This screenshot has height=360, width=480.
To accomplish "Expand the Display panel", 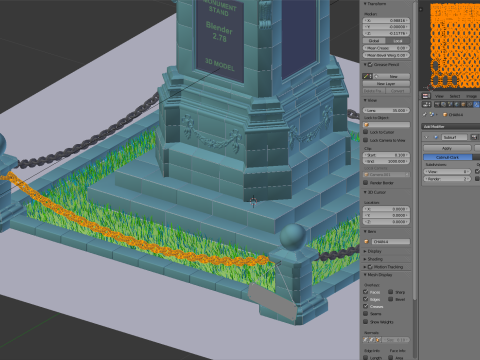I will 365,251.
